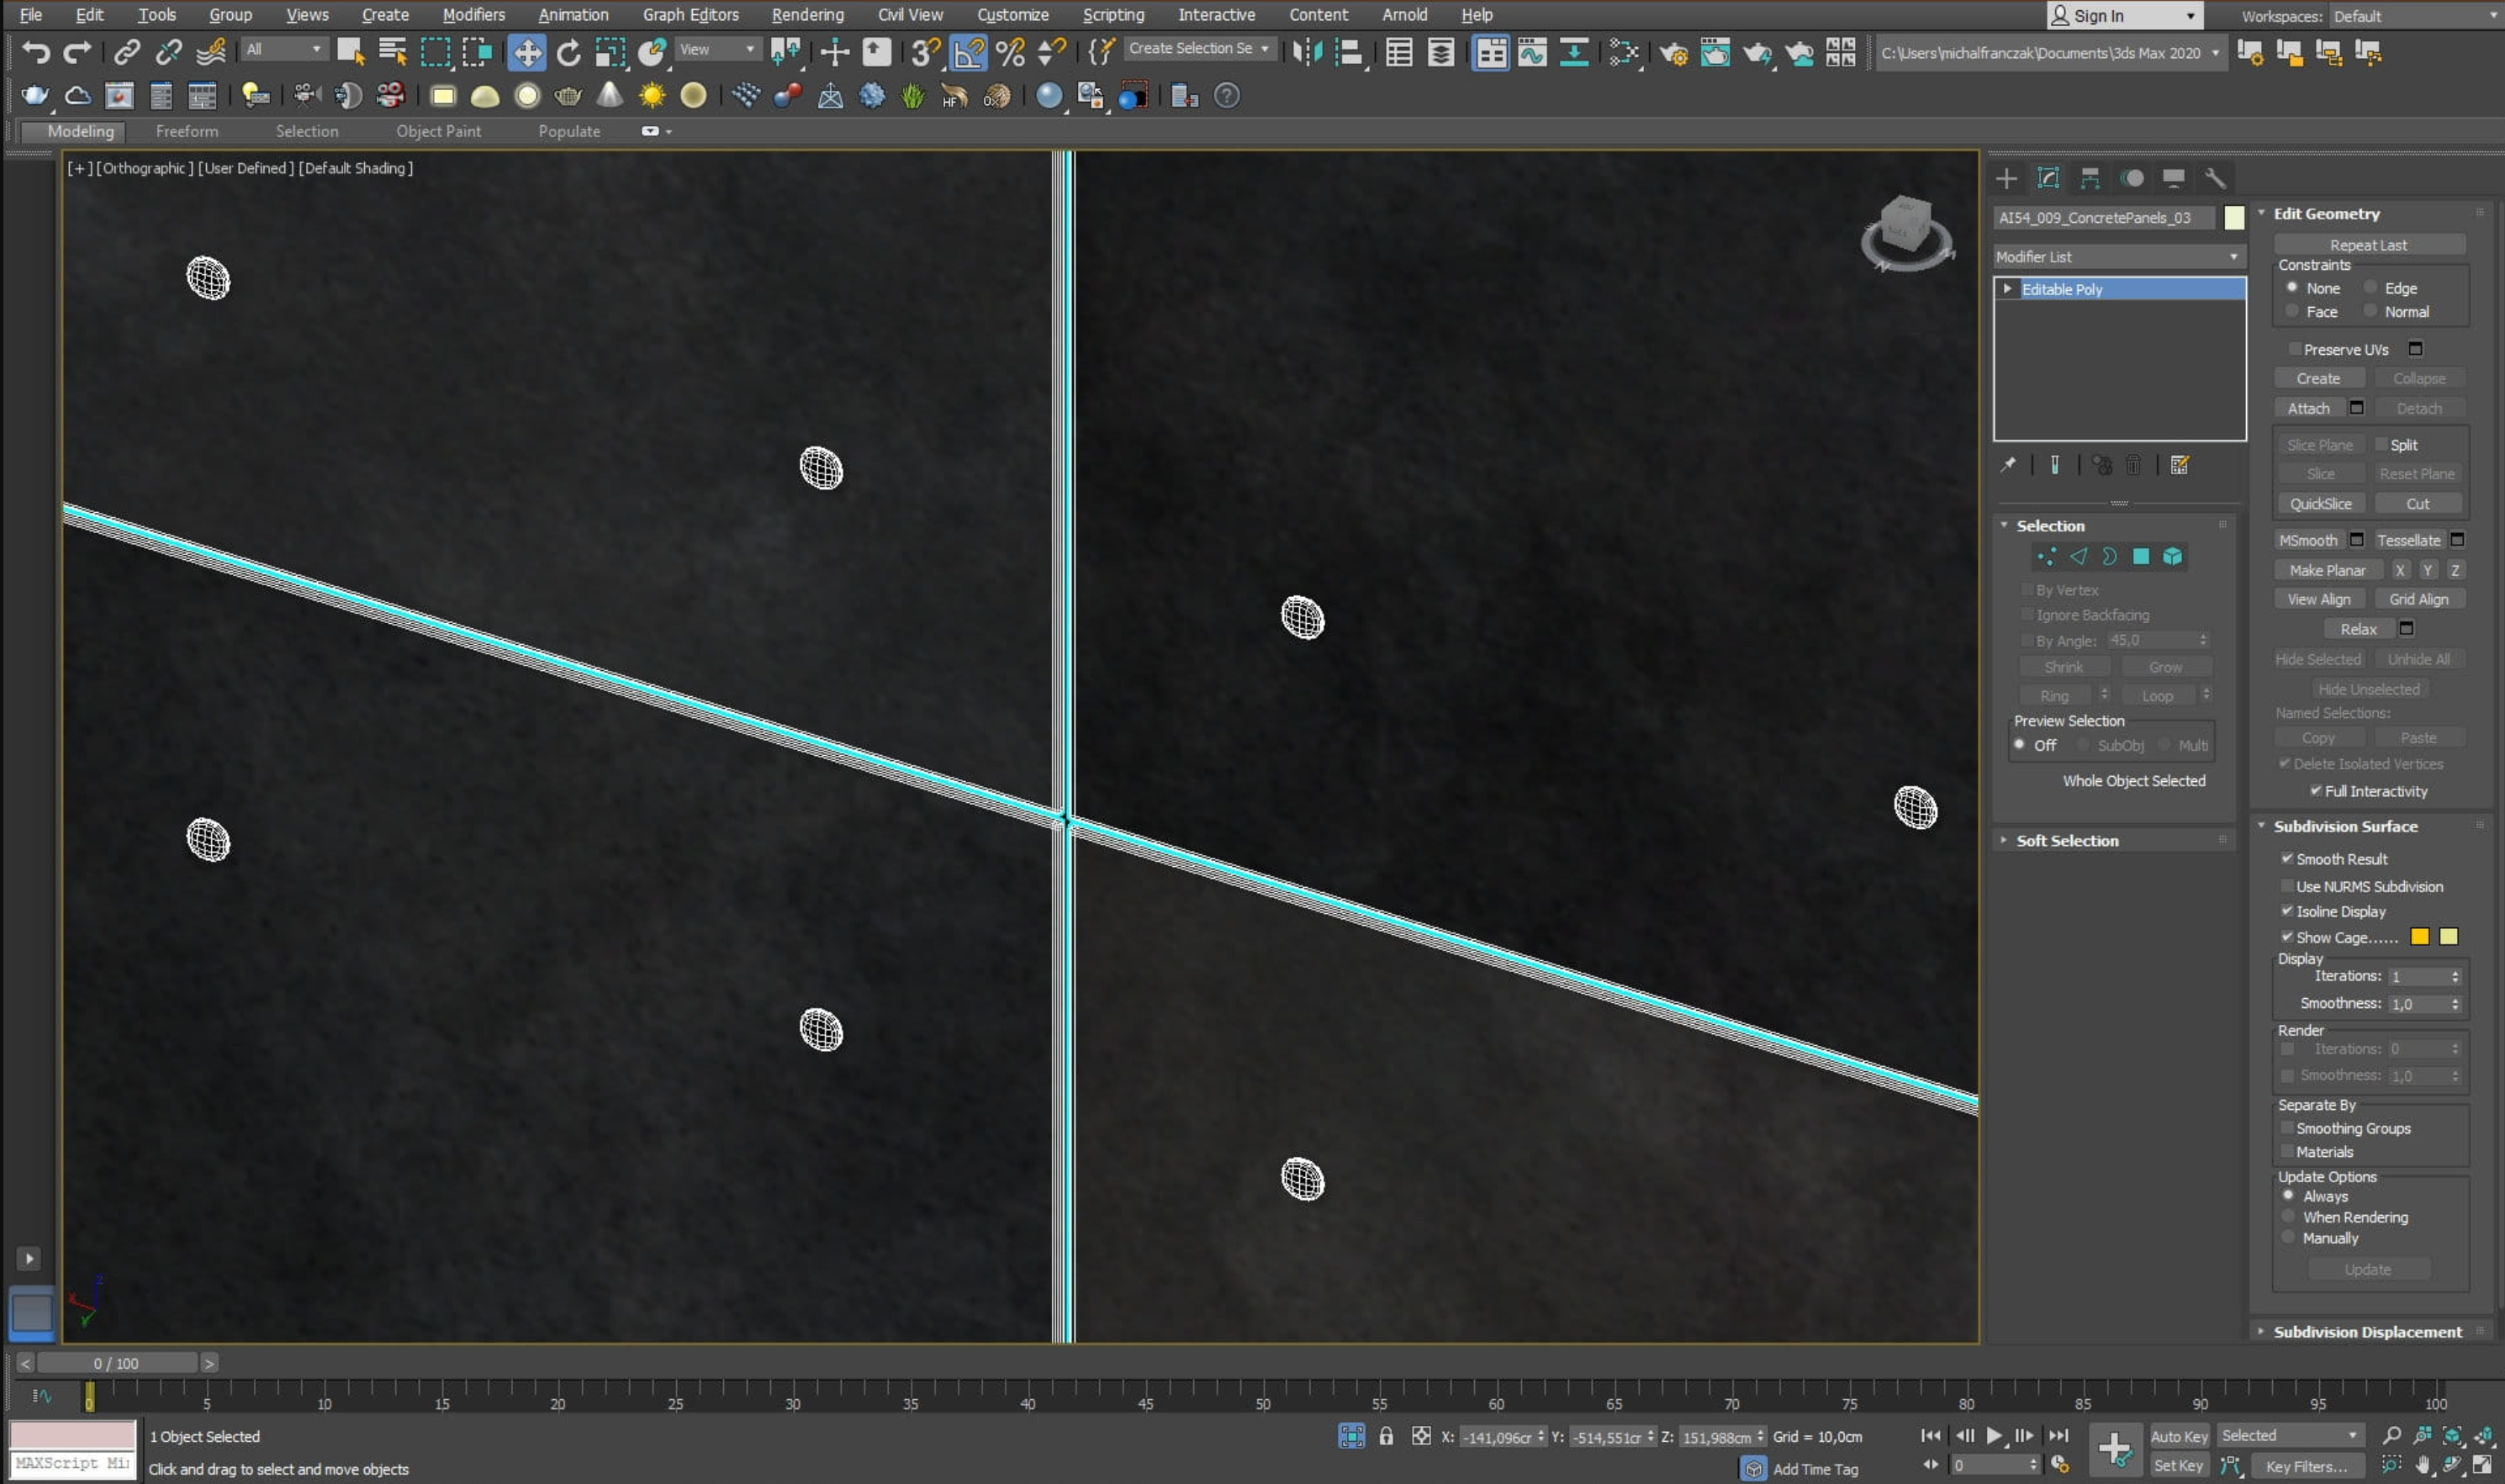Screen dimensions: 2505x1484
Task: Click the QuickSlice button
Action: tap(2320, 504)
